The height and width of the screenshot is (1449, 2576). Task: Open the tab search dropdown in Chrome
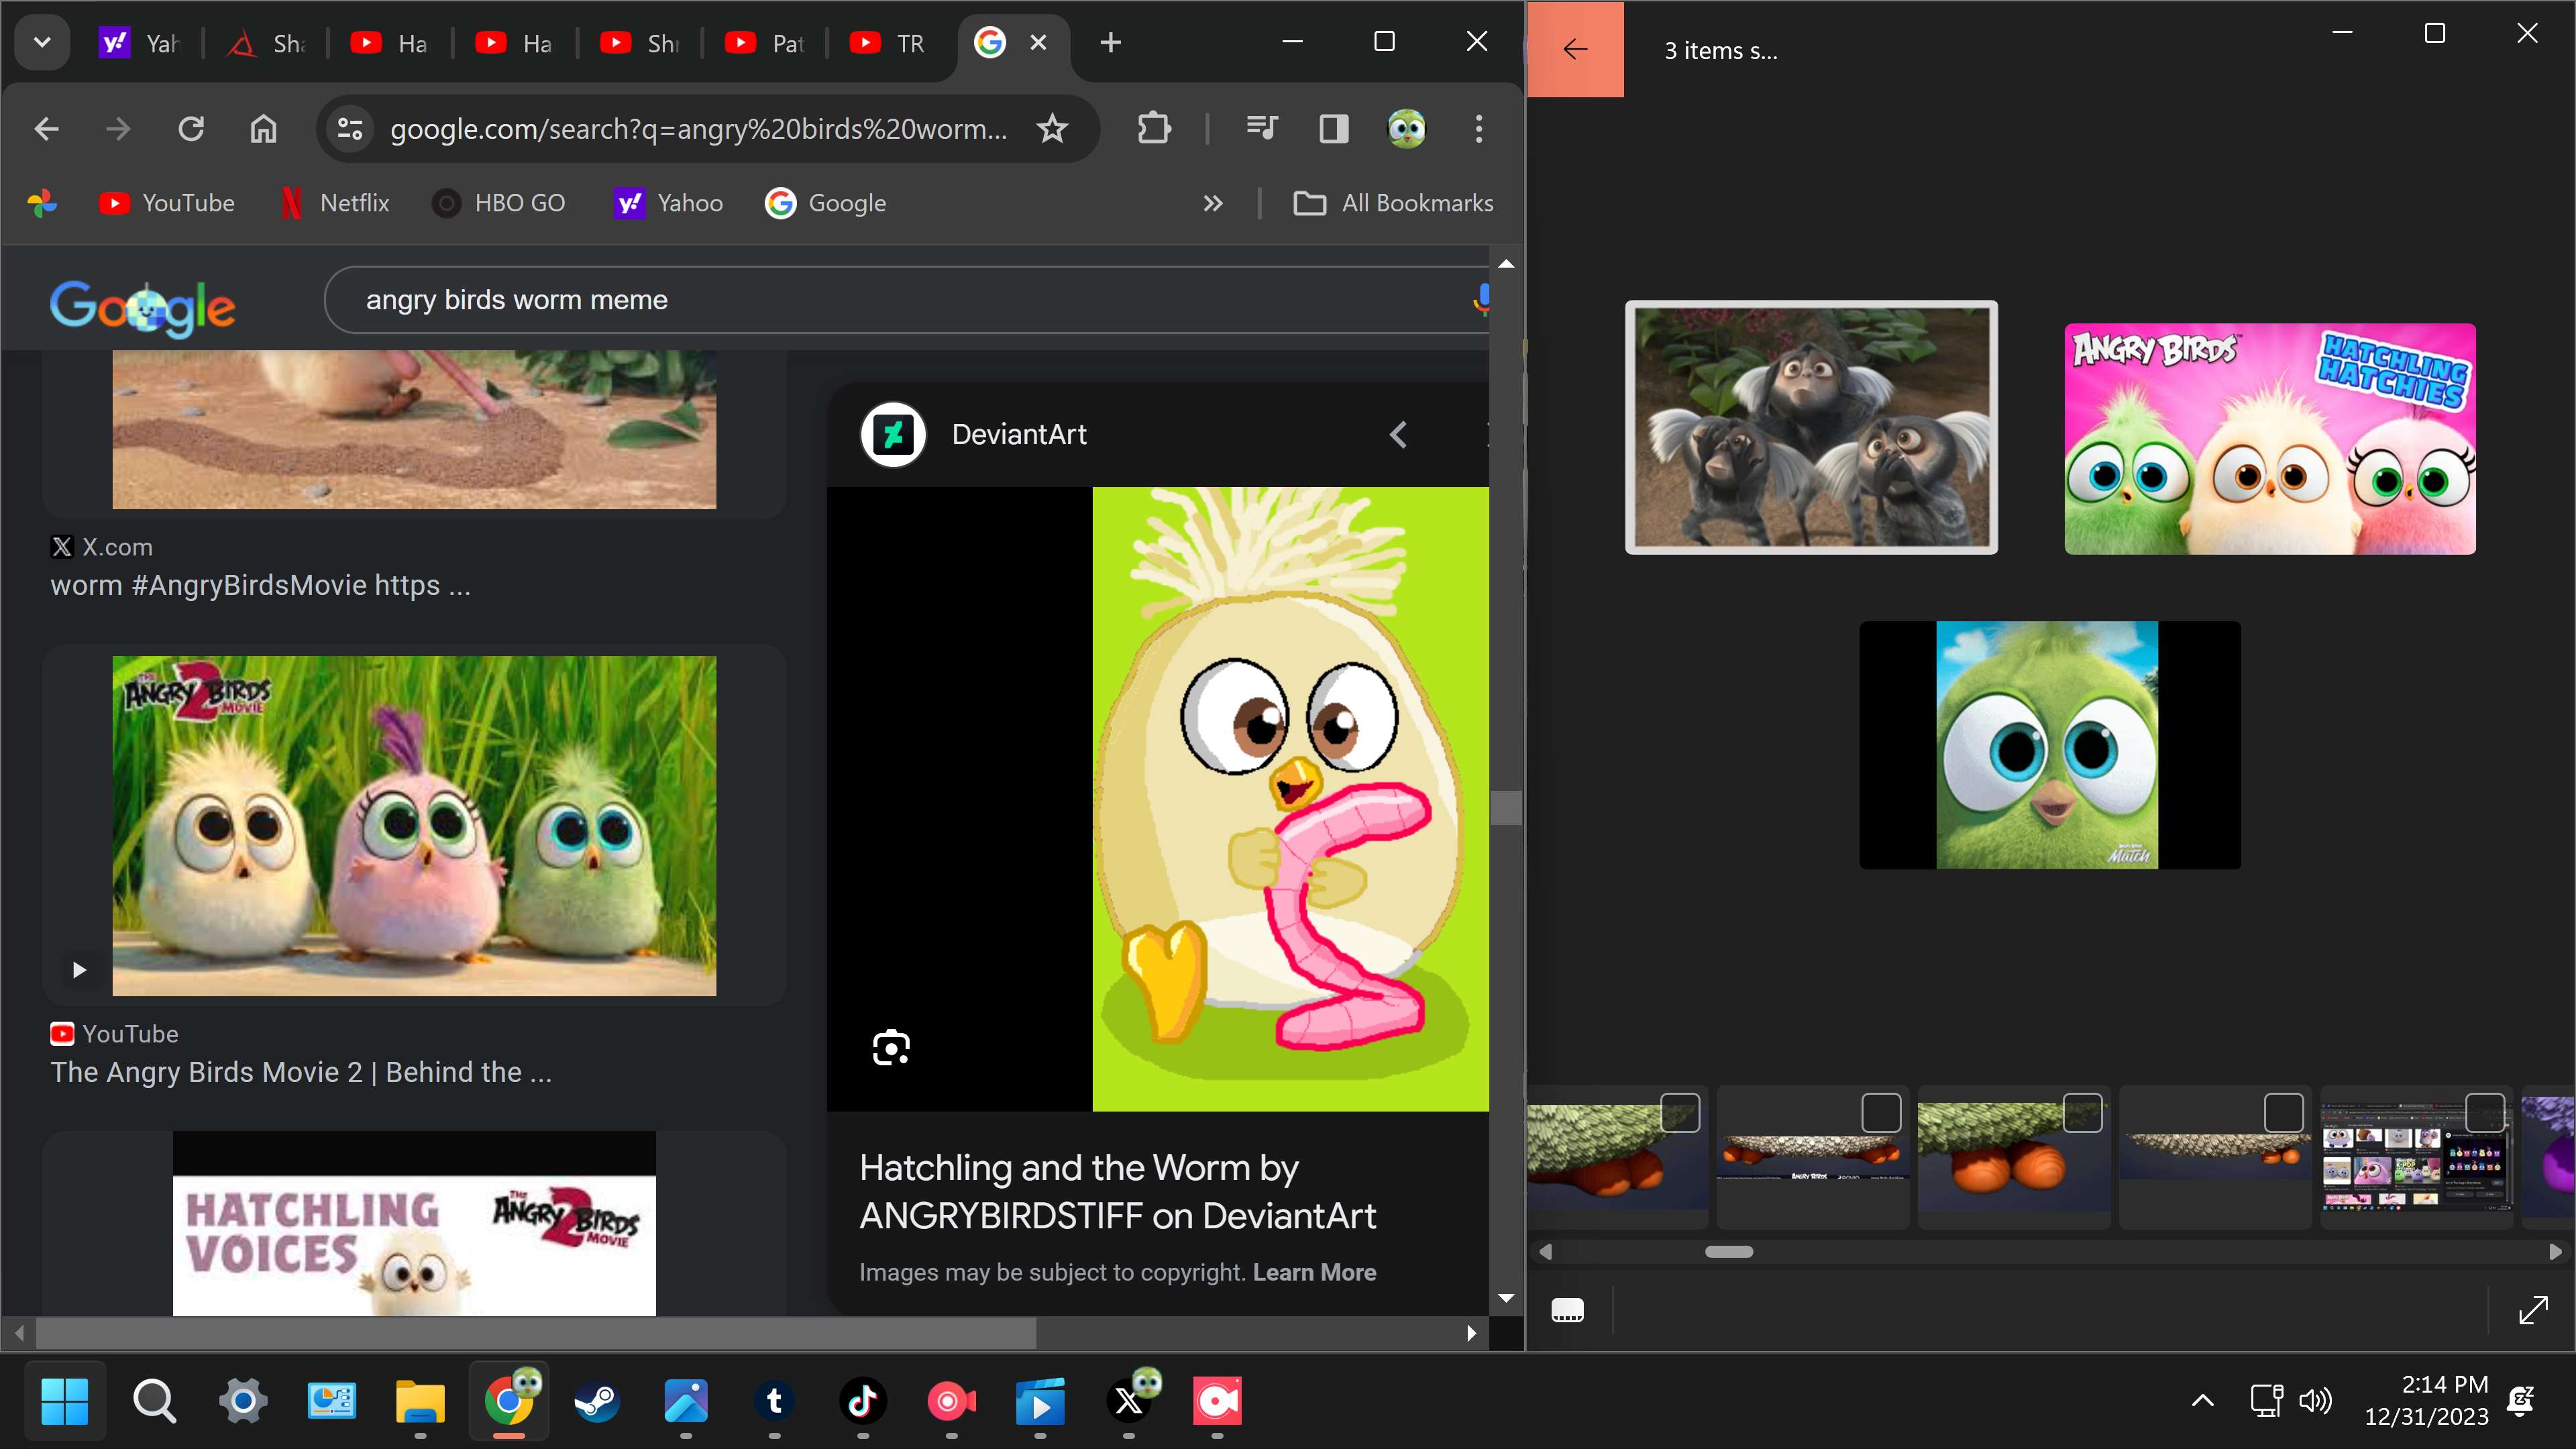[x=42, y=43]
